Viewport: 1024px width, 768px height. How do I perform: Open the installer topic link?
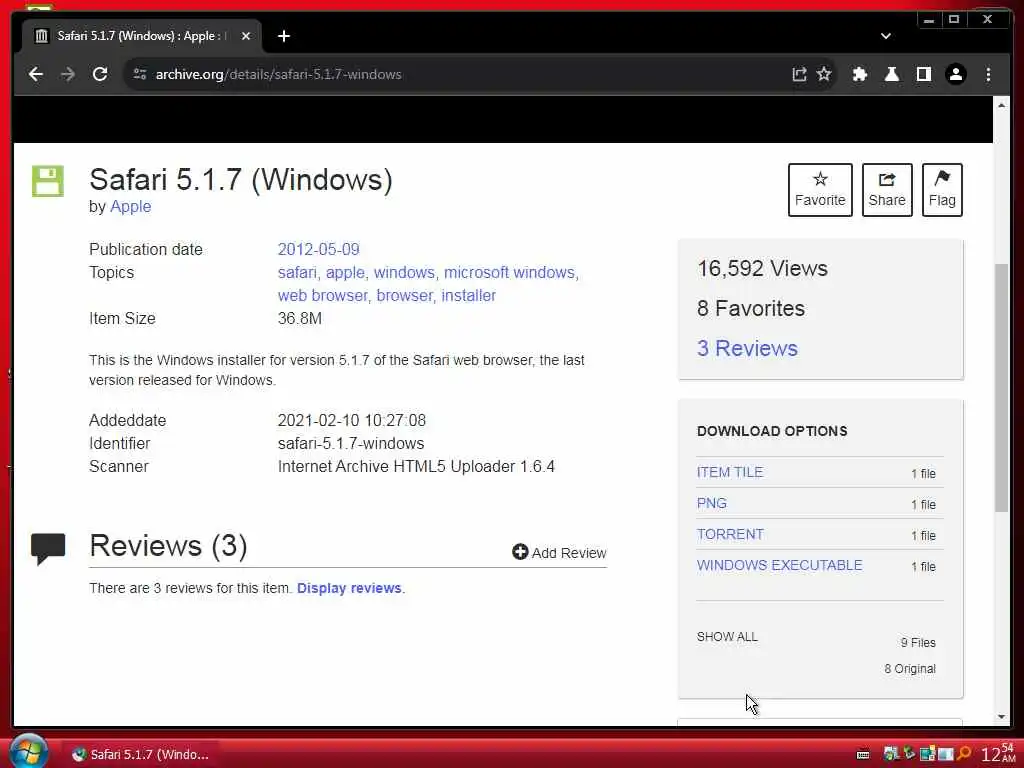(x=468, y=295)
